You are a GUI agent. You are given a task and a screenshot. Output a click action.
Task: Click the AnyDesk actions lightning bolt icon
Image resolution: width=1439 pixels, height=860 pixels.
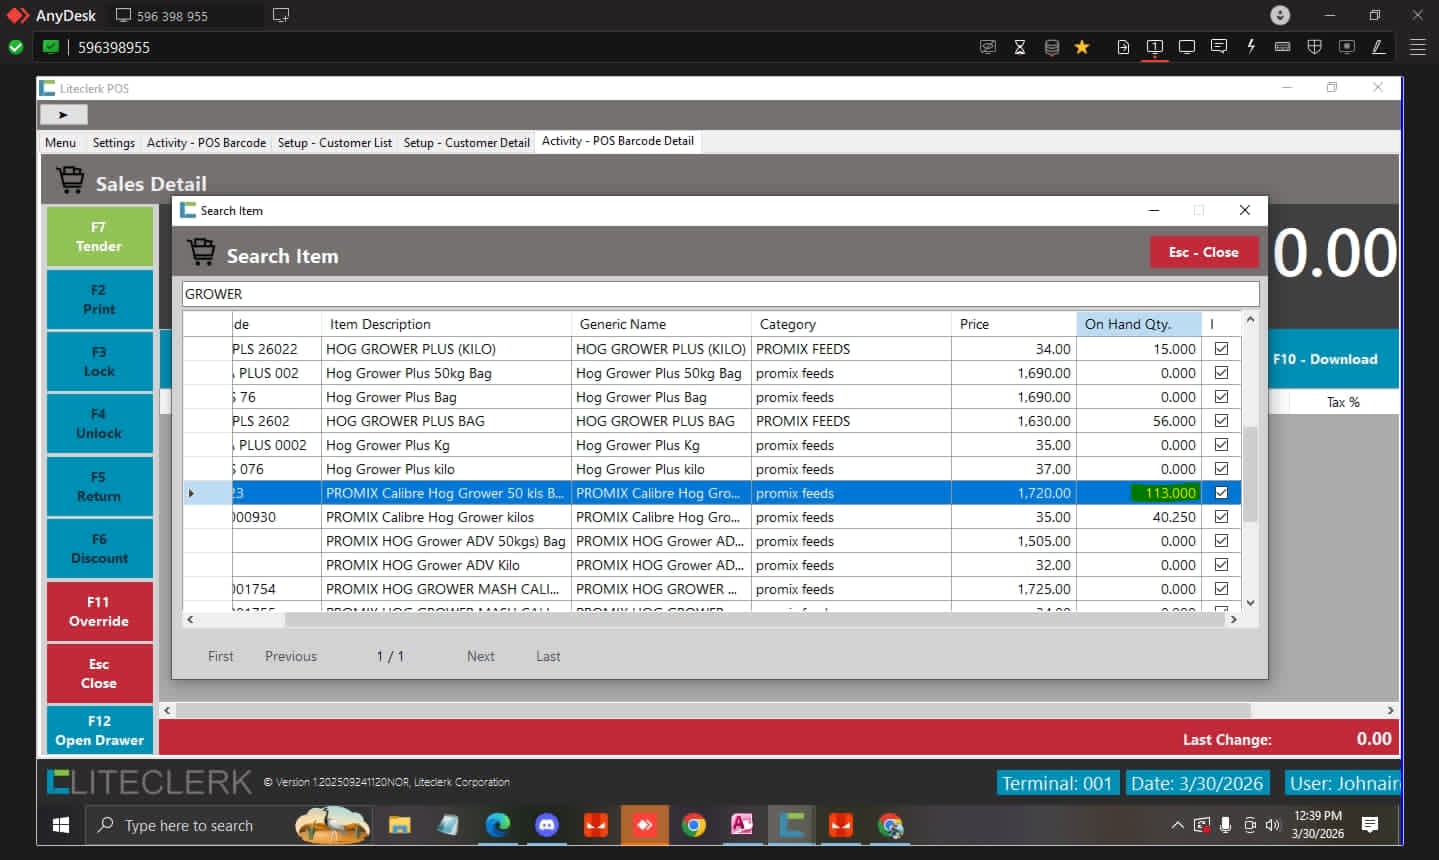coord(1250,47)
